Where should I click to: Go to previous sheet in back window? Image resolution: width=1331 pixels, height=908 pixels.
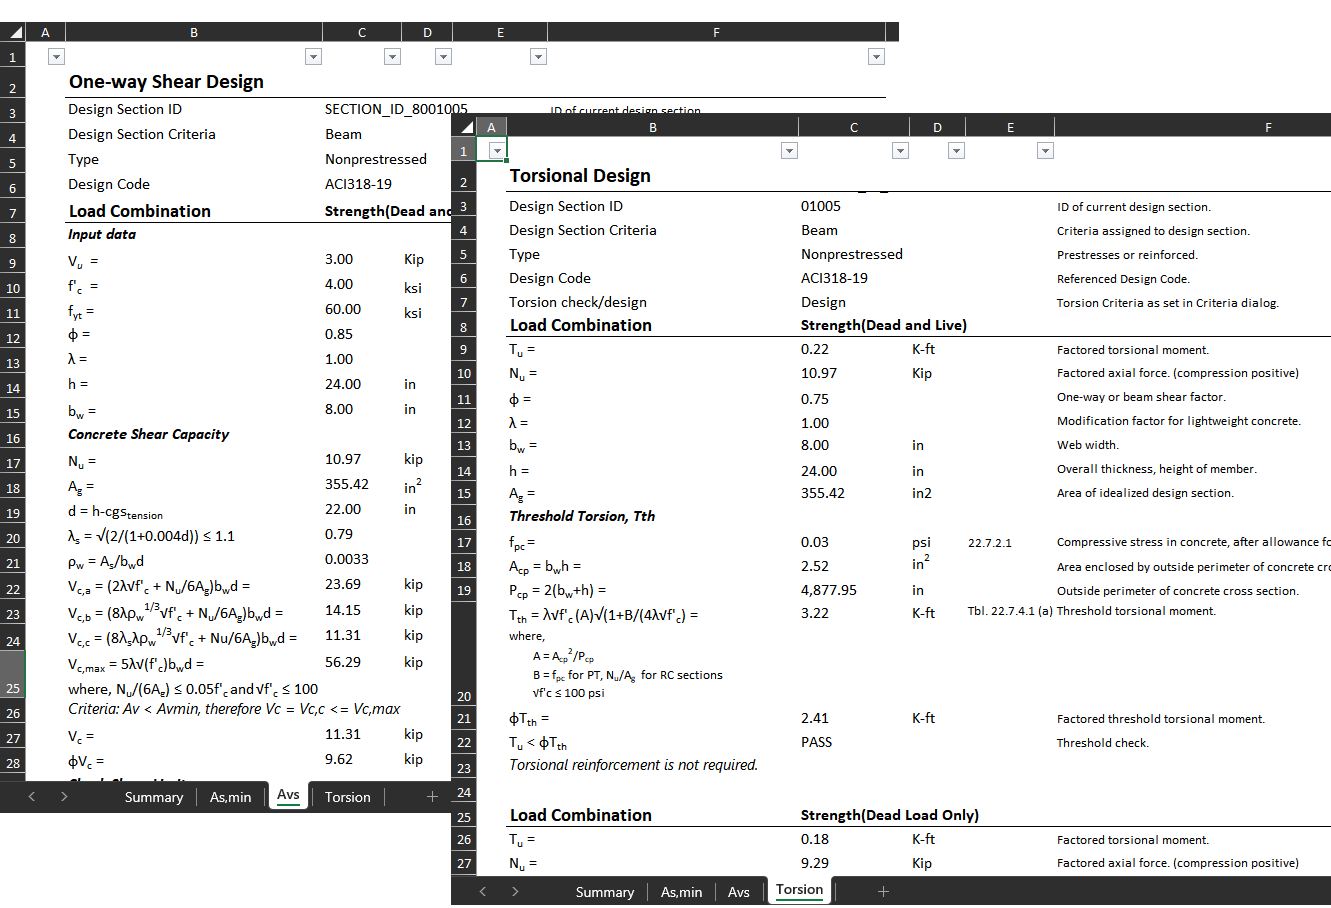click(x=32, y=797)
